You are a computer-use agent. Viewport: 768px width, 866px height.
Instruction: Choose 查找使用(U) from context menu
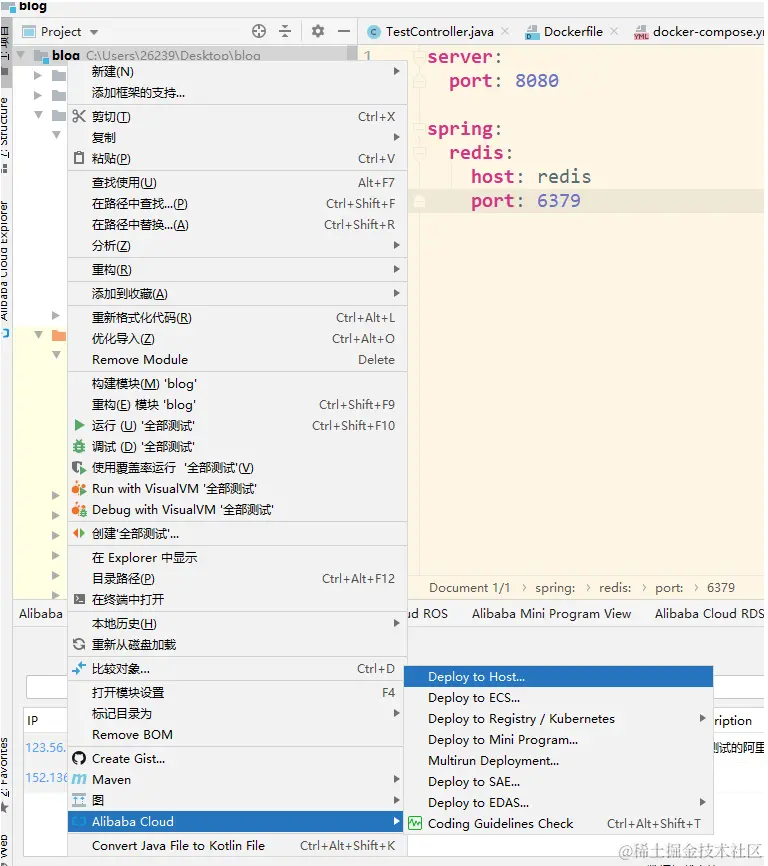tap(237, 182)
